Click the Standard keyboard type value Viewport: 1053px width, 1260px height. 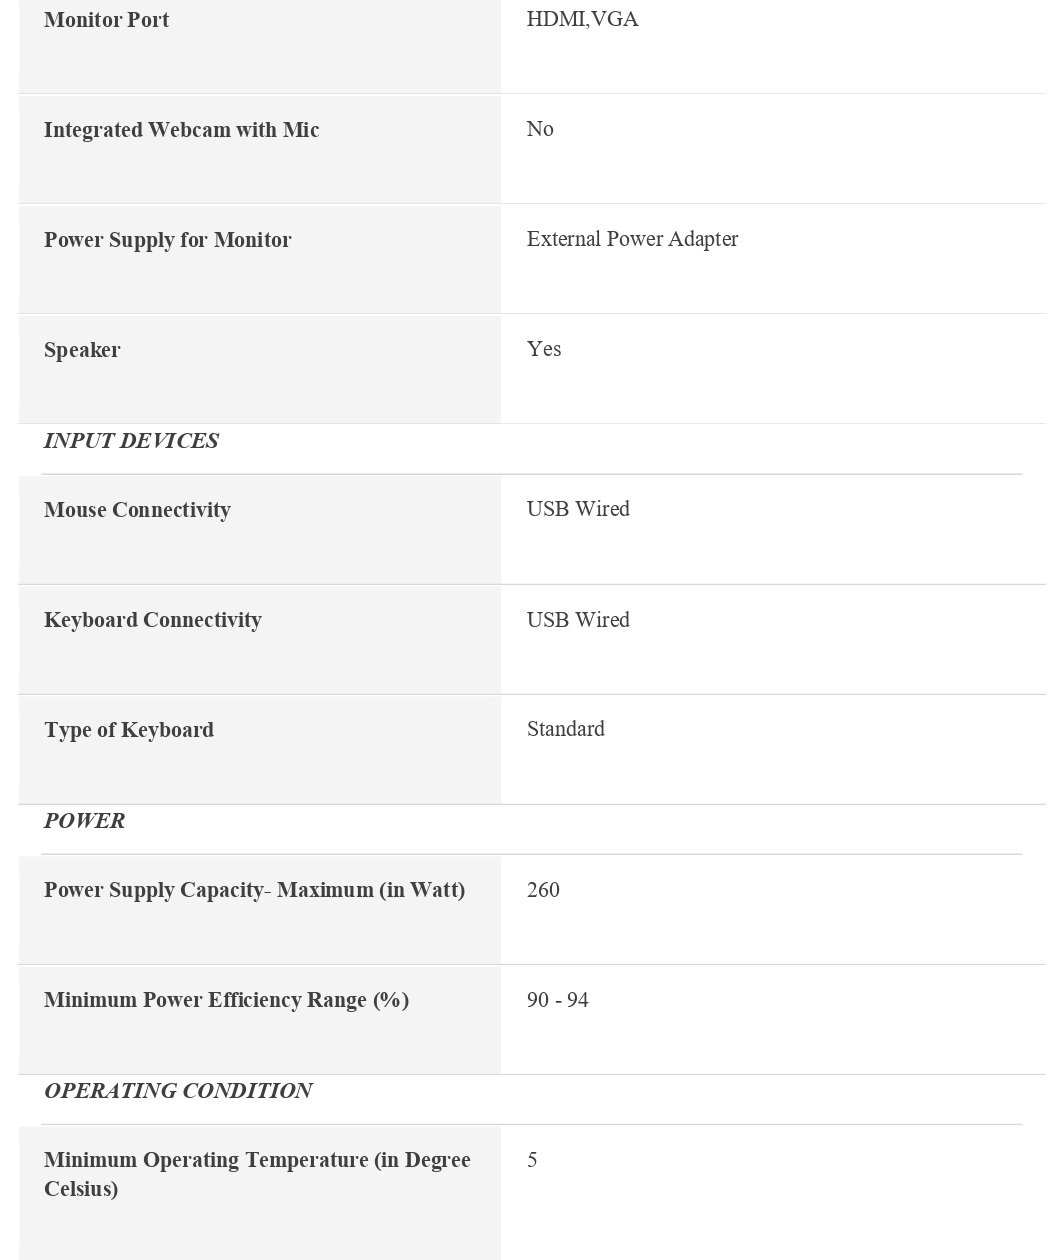(565, 729)
